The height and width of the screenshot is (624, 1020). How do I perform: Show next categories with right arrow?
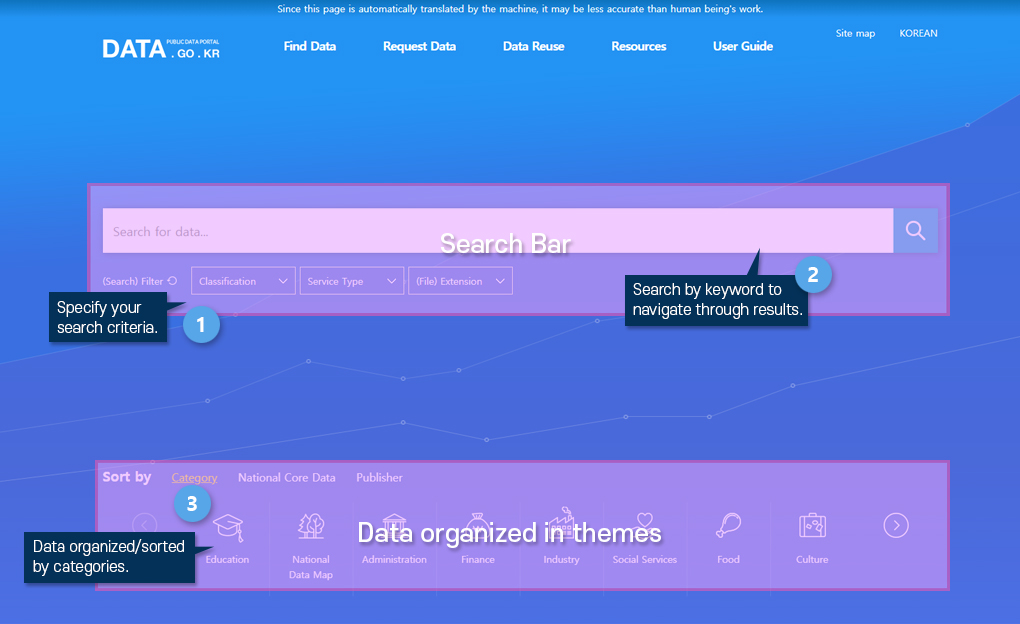pyautogui.click(x=896, y=525)
